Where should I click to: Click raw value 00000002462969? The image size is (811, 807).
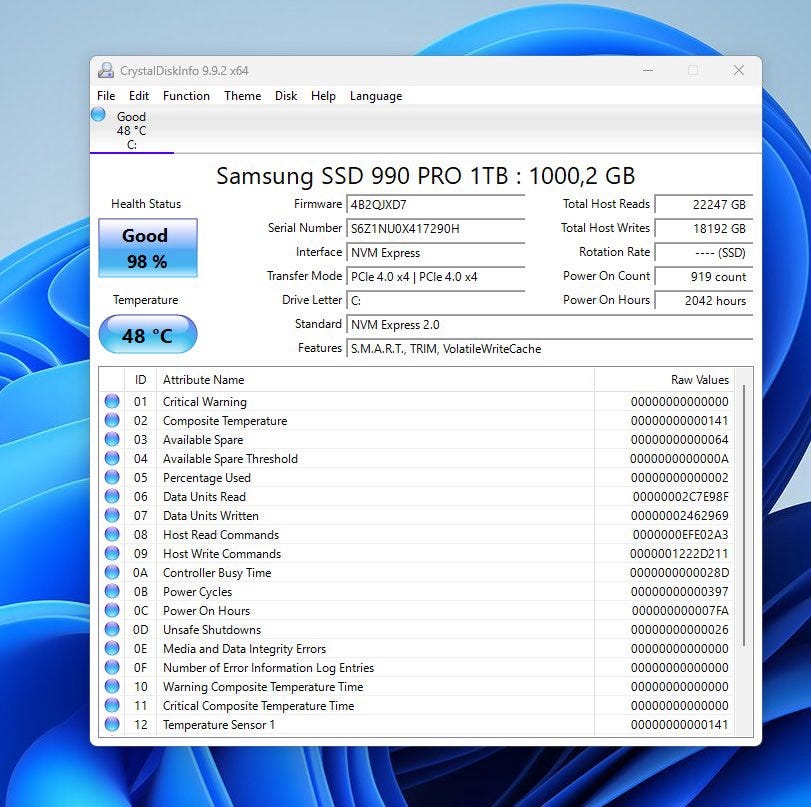(x=680, y=515)
